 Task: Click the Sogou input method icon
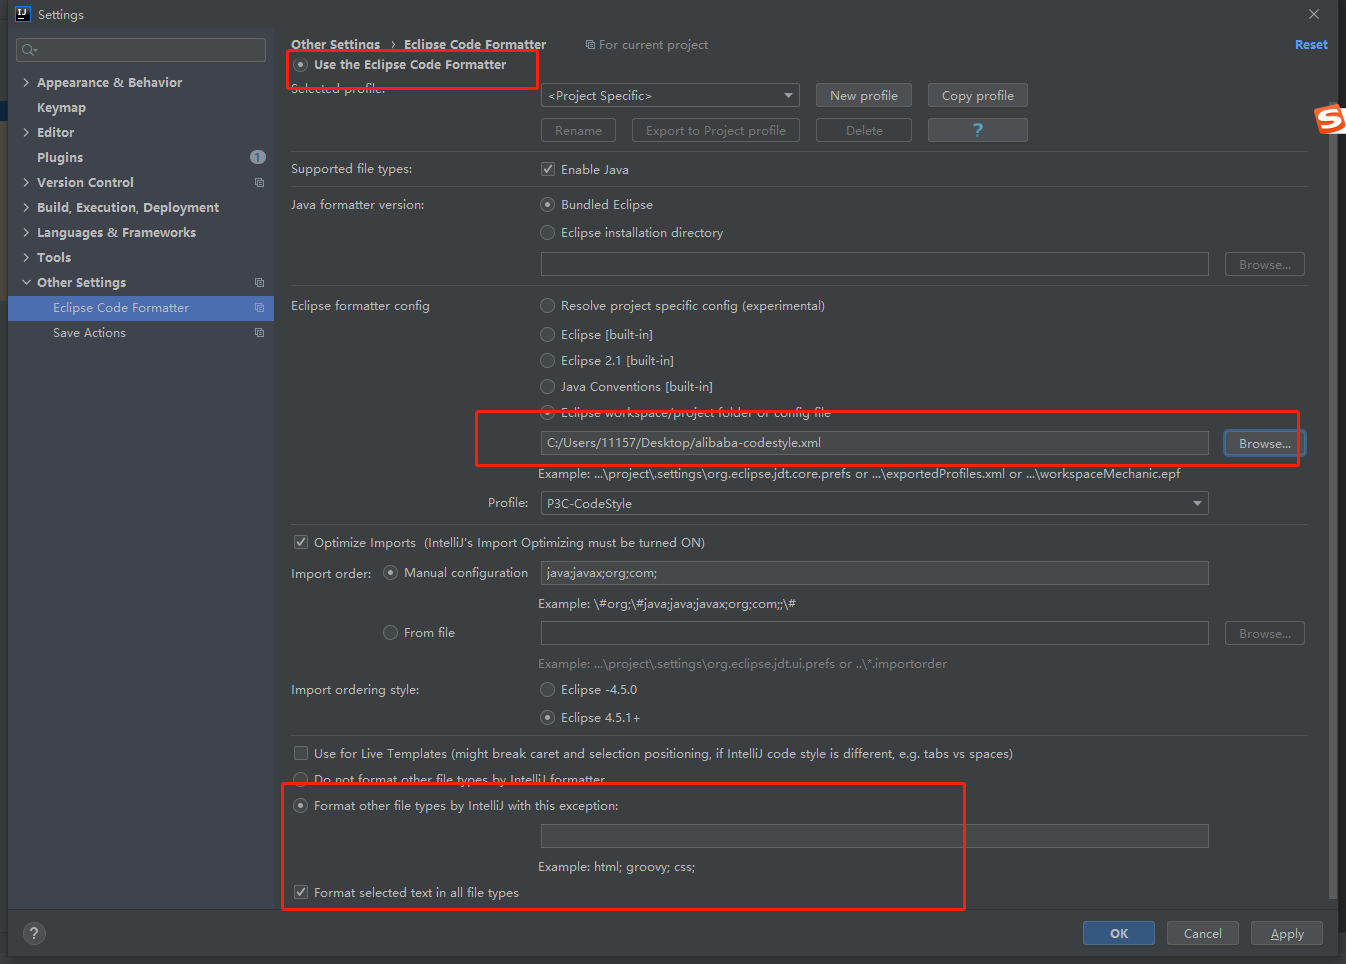click(1330, 119)
